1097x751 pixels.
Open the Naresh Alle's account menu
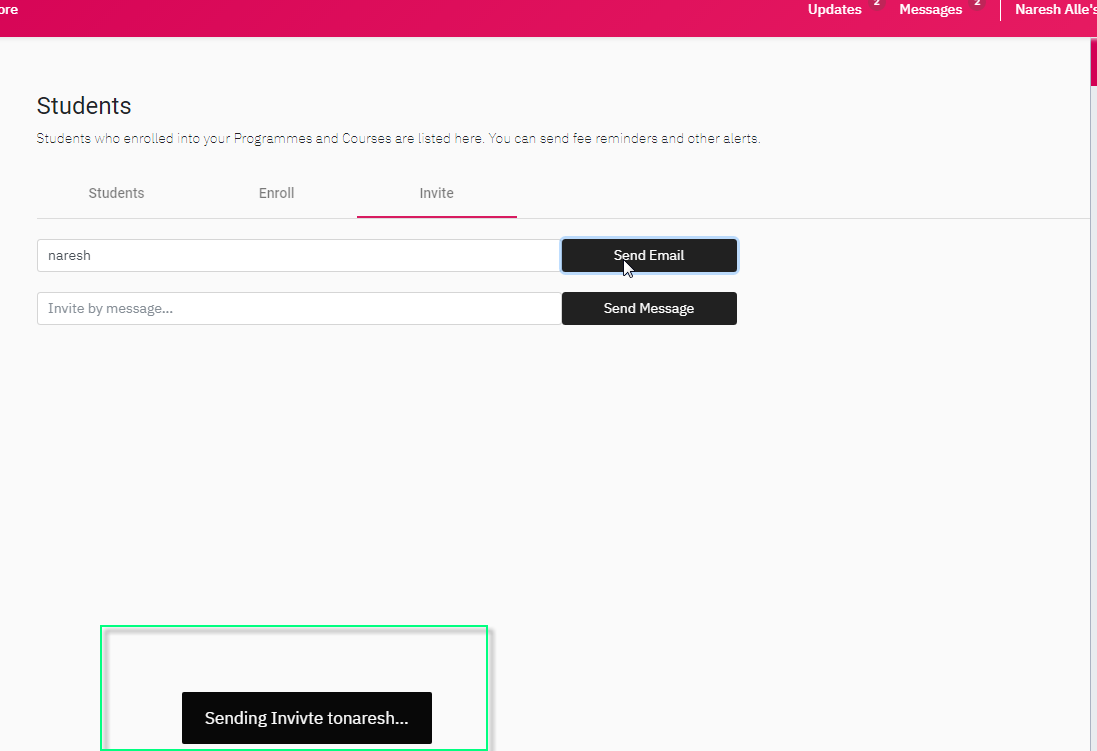(1056, 10)
